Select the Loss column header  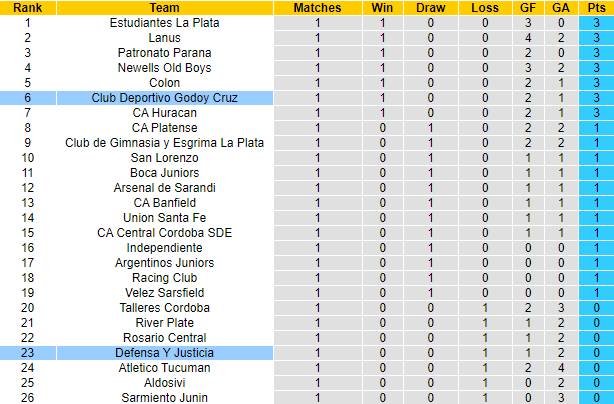click(x=485, y=8)
